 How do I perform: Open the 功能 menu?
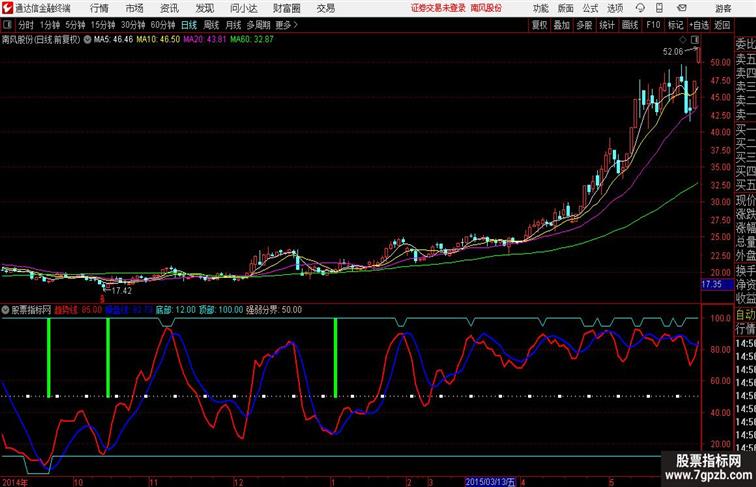[x=540, y=8]
